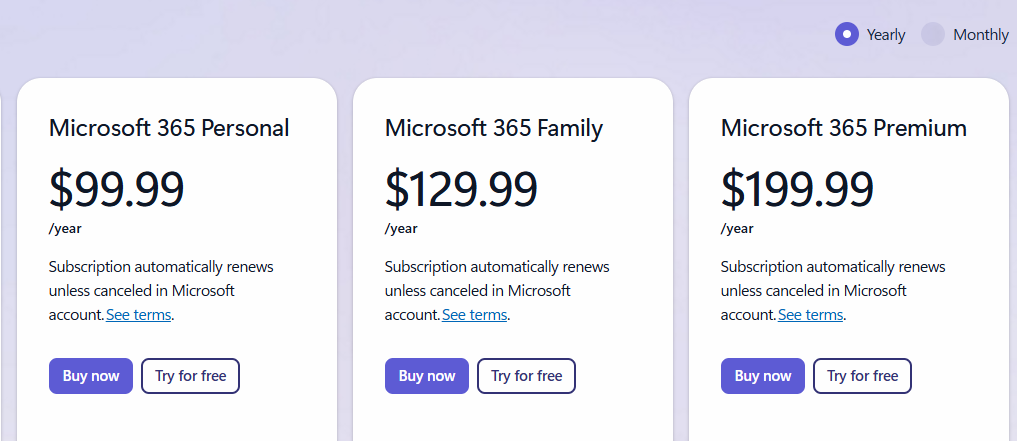Image resolution: width=1017 pixels, height=441 pixels.
Task: Select the Yearly billing radio button
Action: point(846,34)
